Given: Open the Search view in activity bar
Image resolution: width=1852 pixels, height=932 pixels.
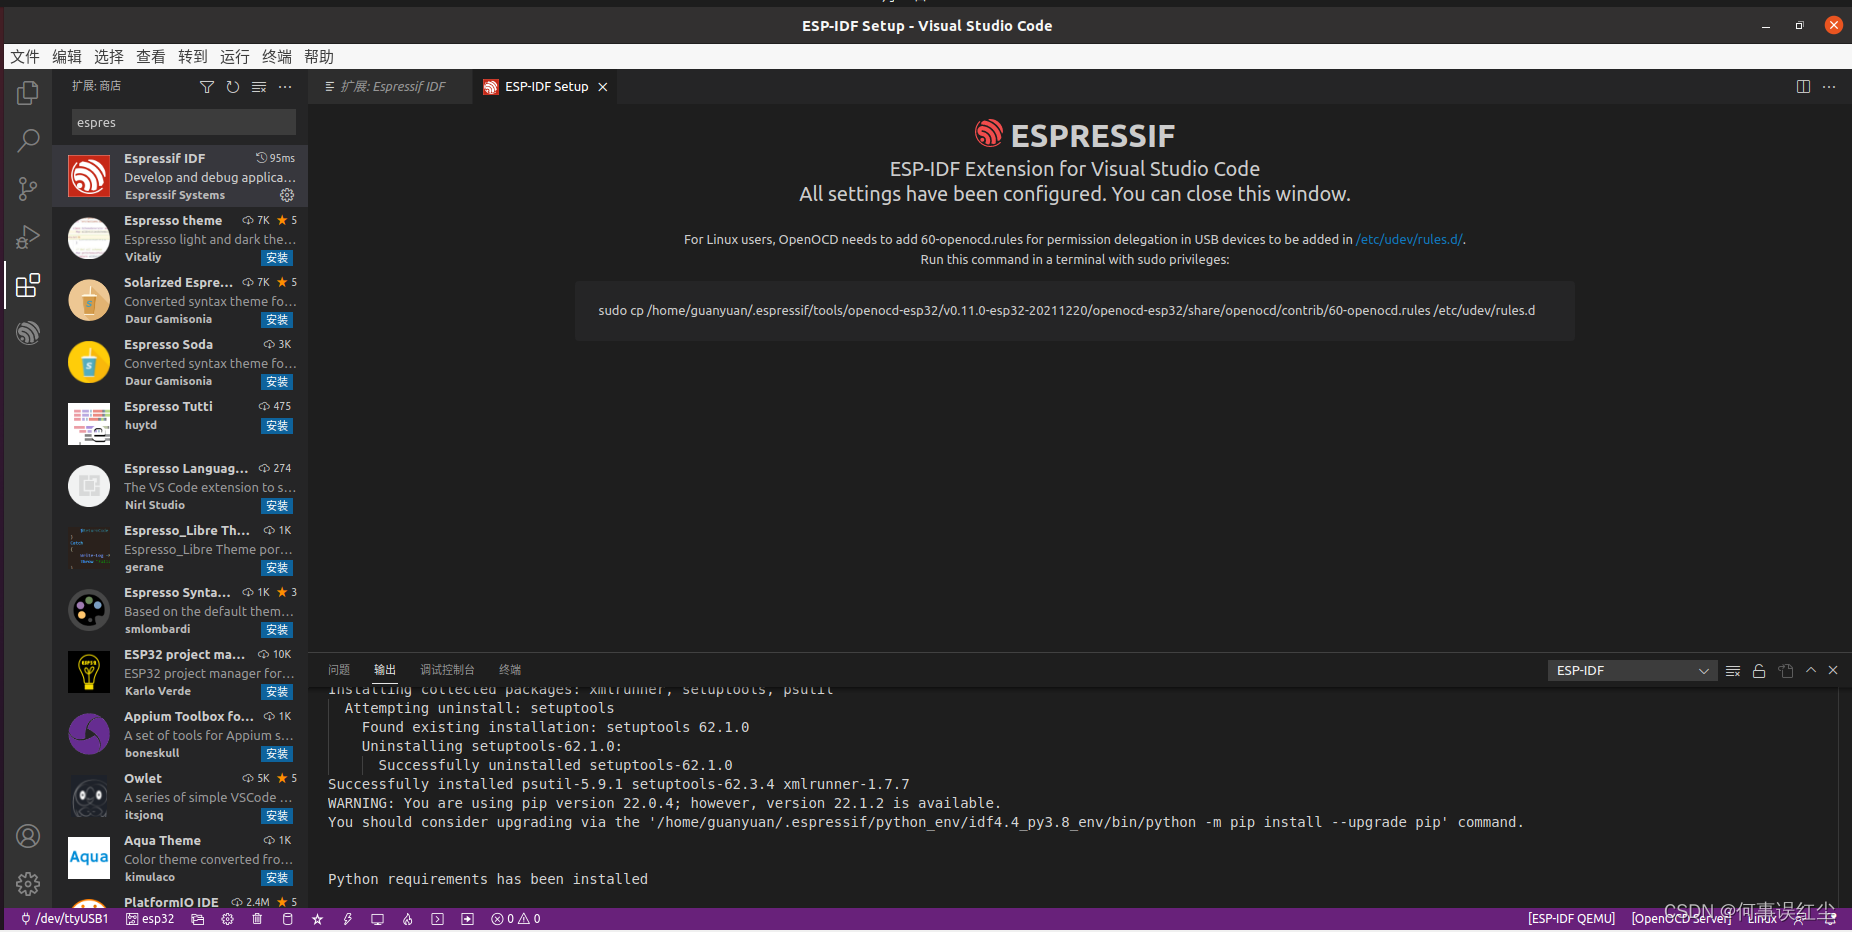Looking at the screenshot, I should pos(28,141).
